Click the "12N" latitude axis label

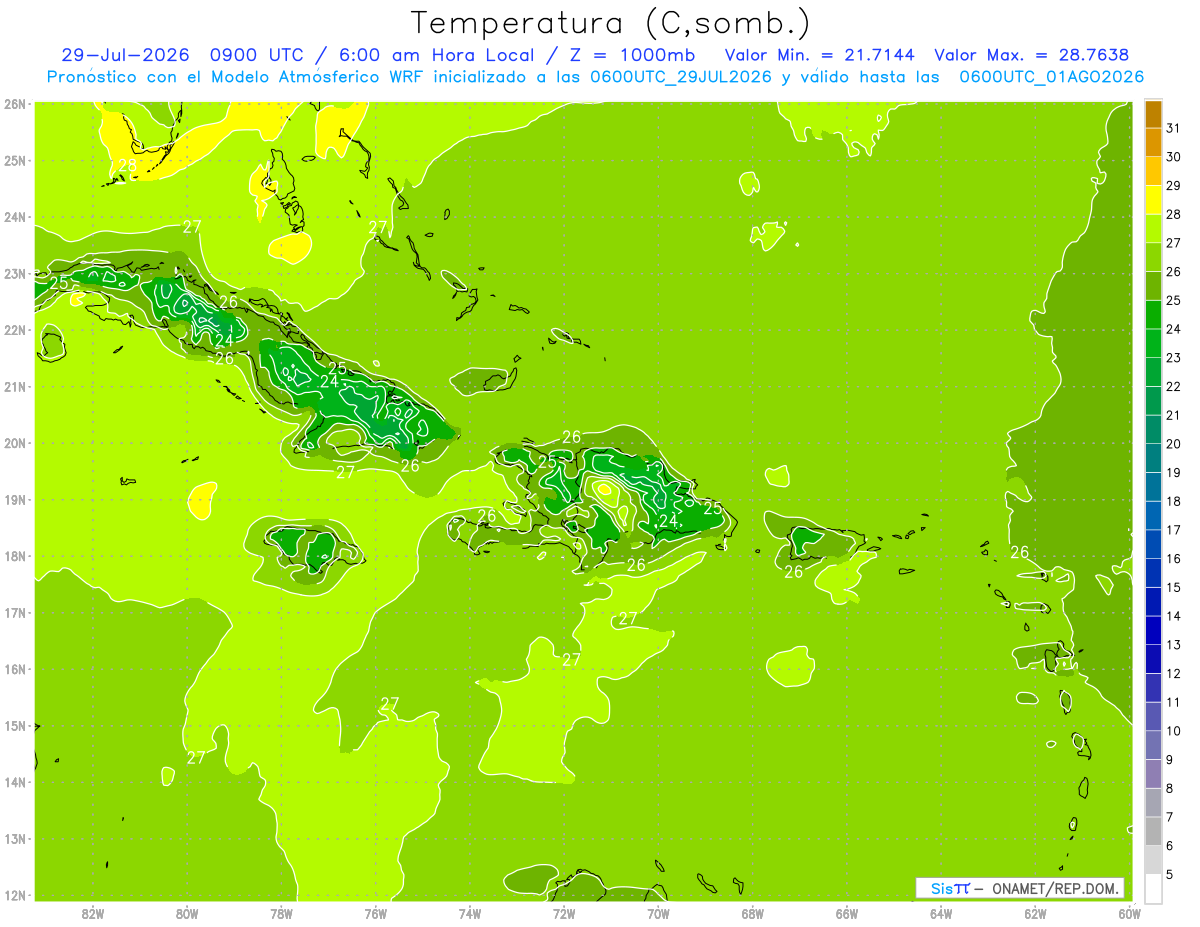coord(14,895)
